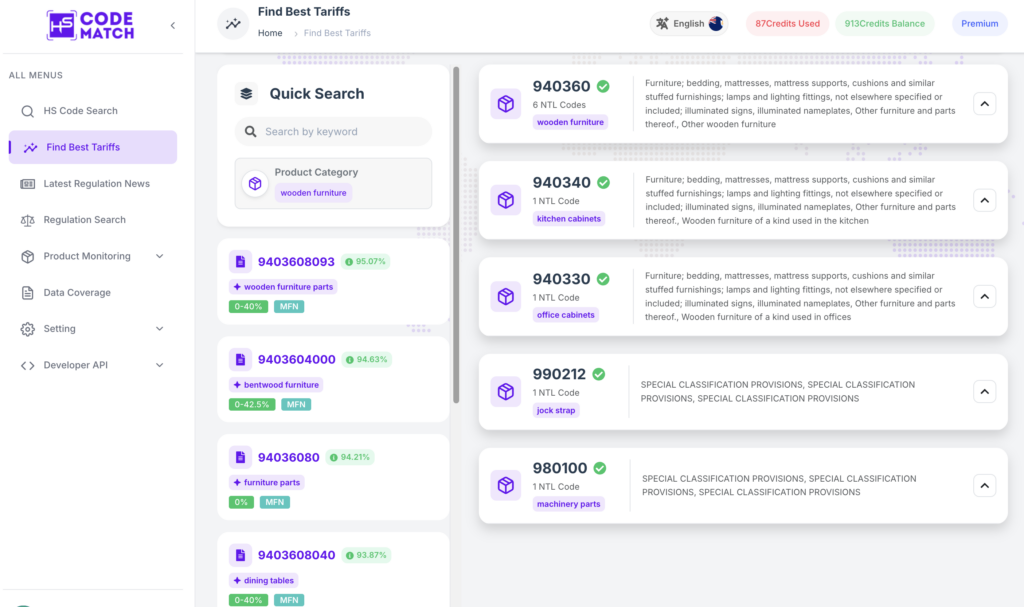
Task: Click the HS Code Match logo
Action: pyautogui.click(x=90, y=25)
